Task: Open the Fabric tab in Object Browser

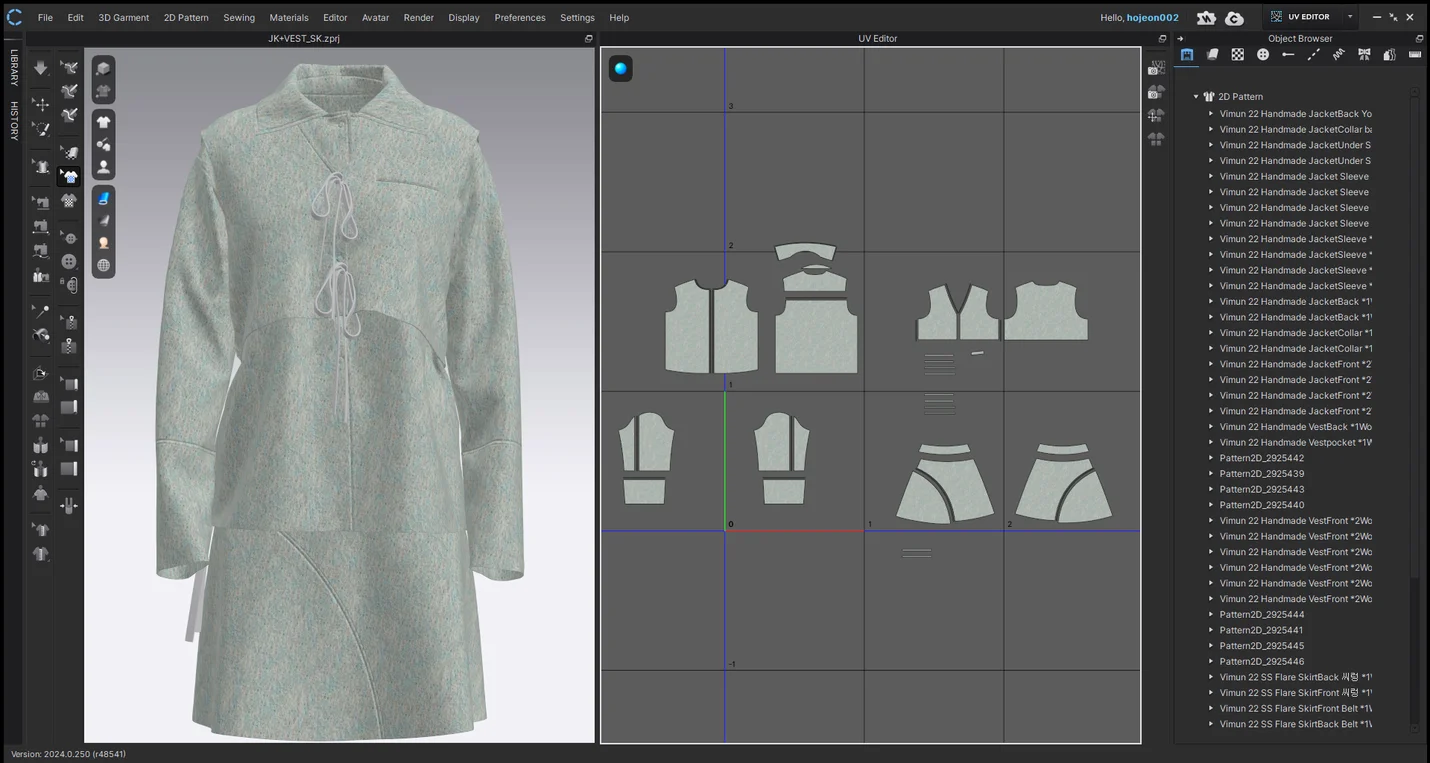Action: click(1212, 55)
